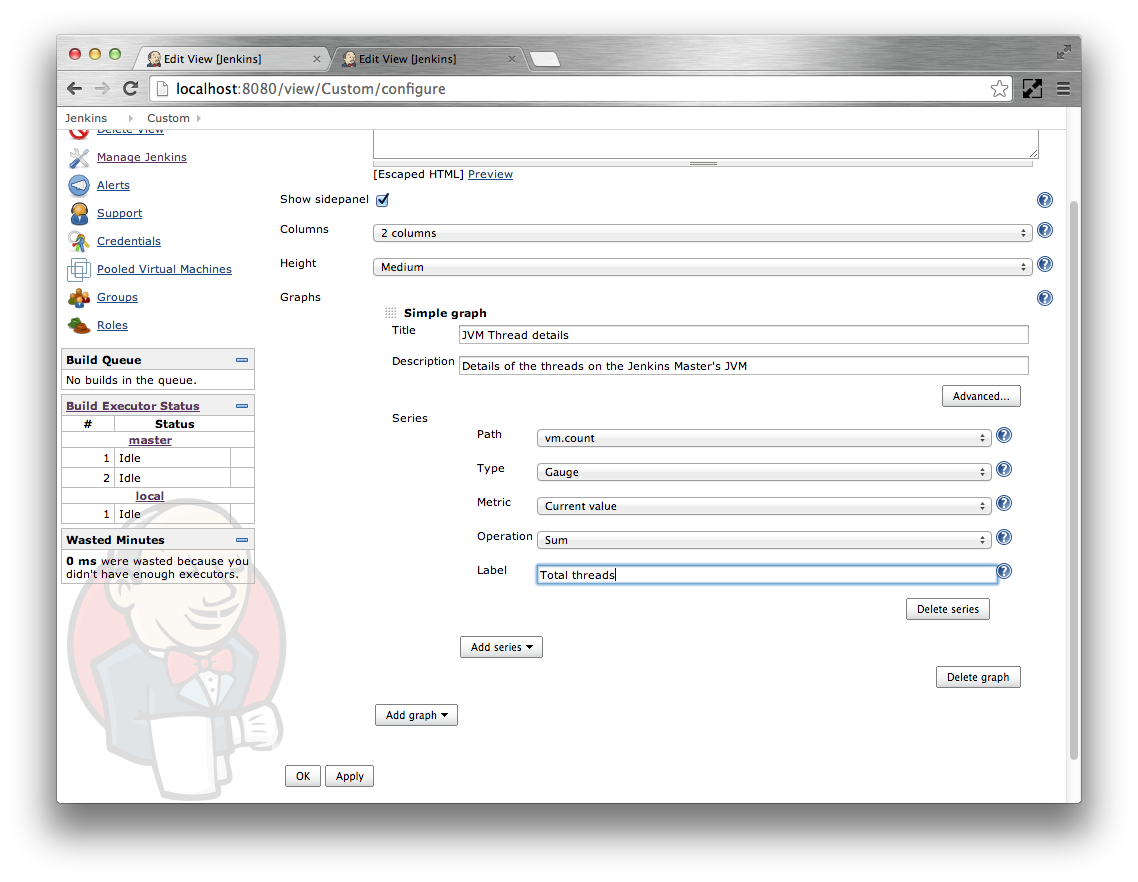Click the Manage Jenkins wrench icon

[78, 158]
